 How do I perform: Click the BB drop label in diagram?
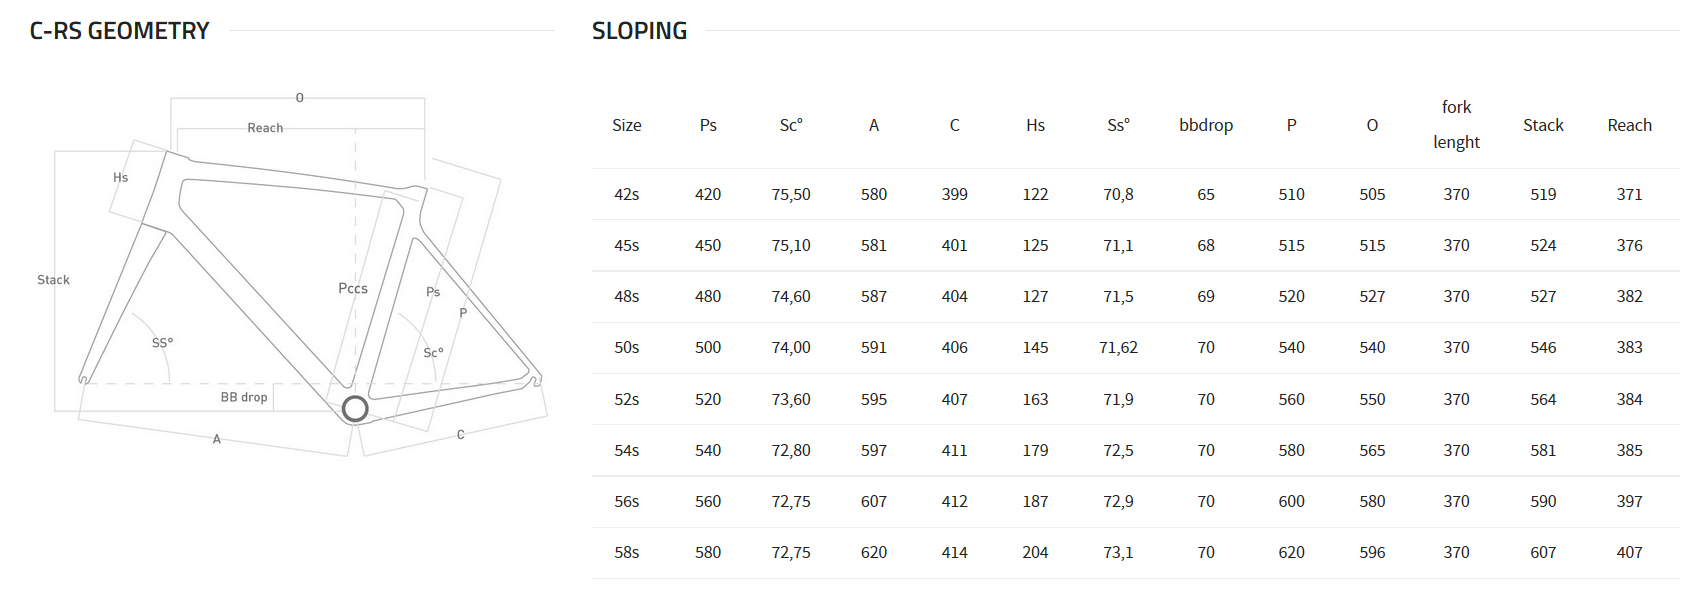click(x=244, y=397)
